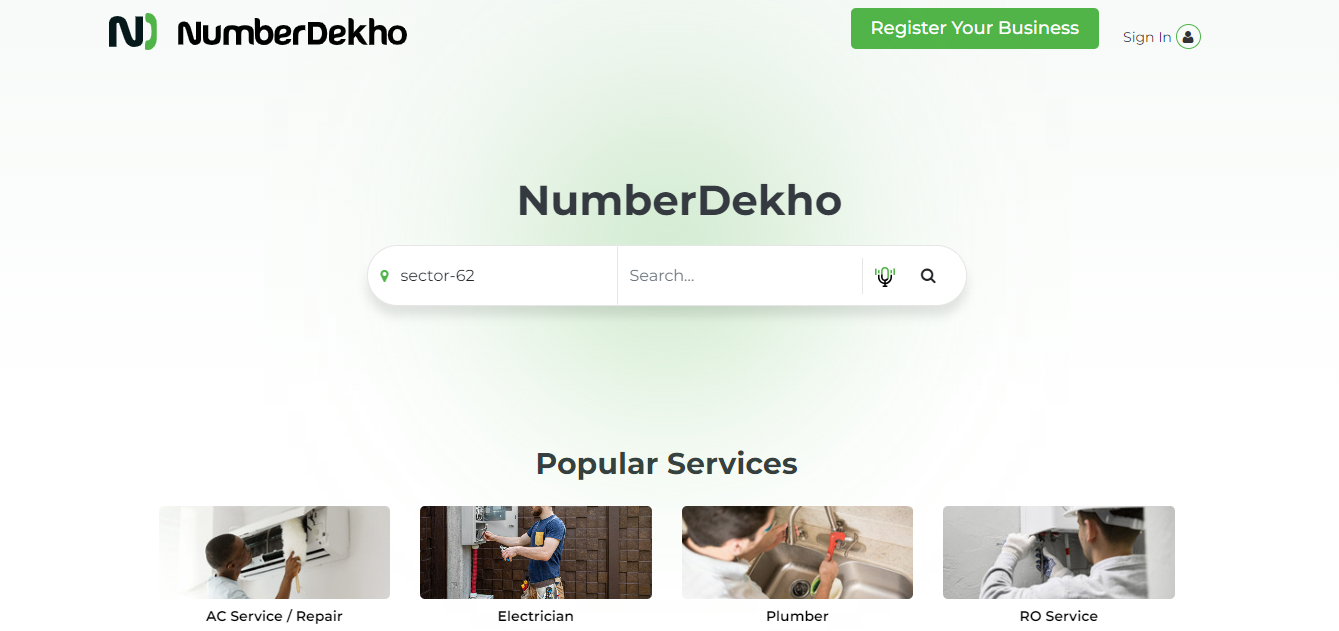
Task: Click the user profile avatar icon
Action: [1188, 37]
